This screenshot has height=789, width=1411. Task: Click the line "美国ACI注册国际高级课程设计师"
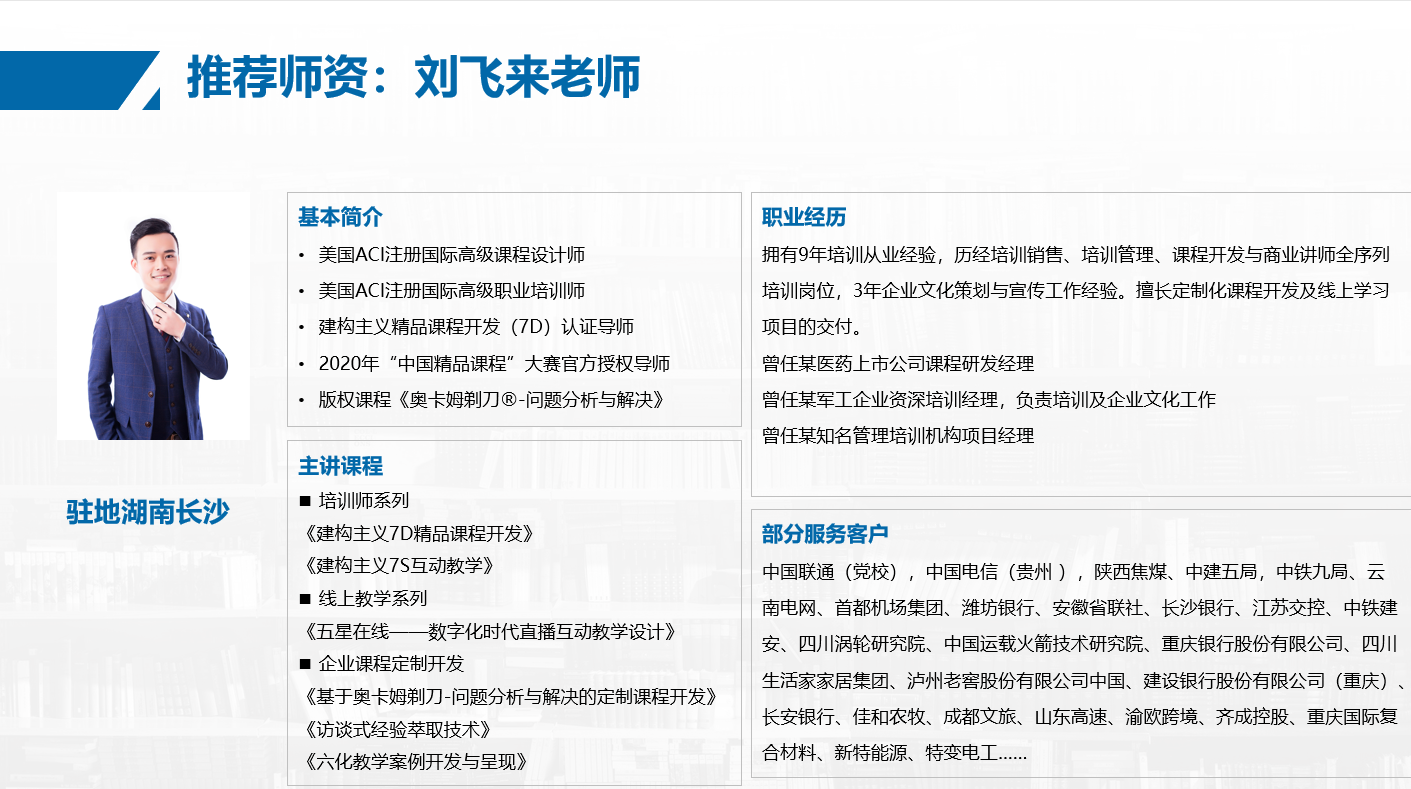pos(451,255)
